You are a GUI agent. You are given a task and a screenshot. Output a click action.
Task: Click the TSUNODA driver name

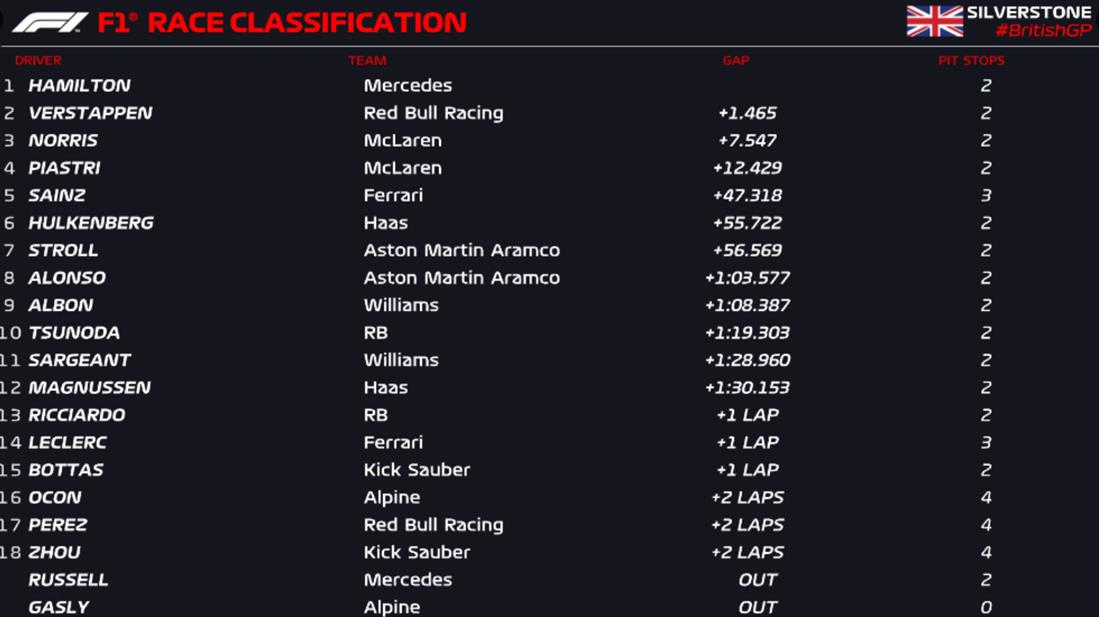pos(74,333)
